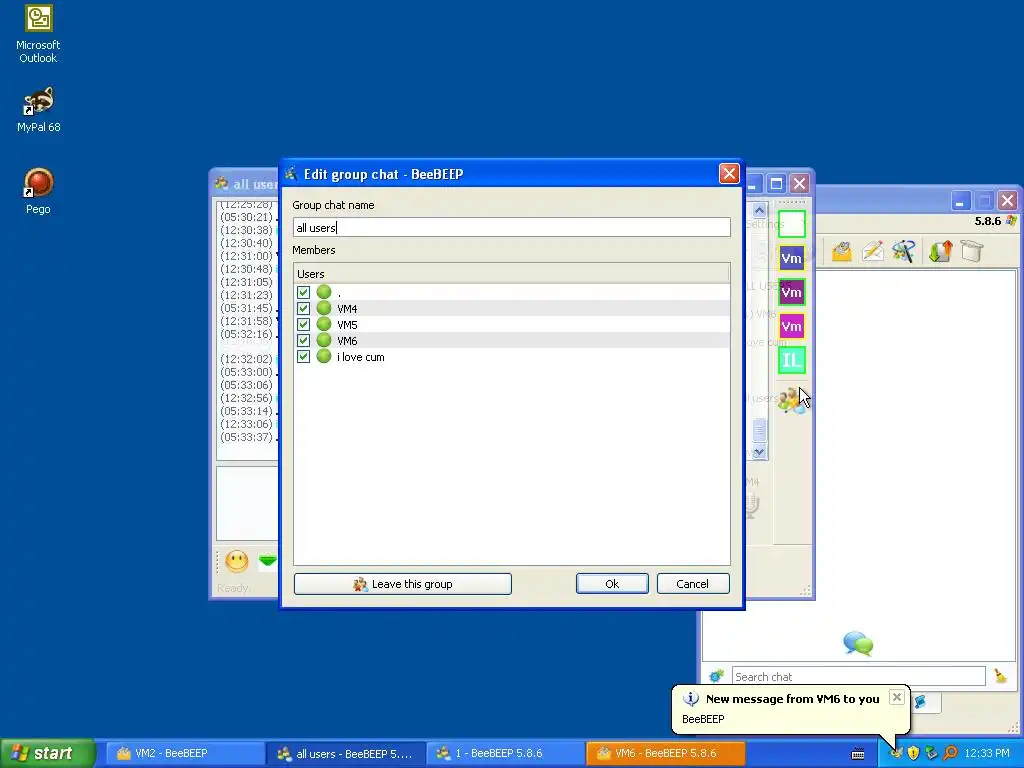Click the 5.8.6 version label
Viewport: 1024px width, 768px height.
click(987, 221)
